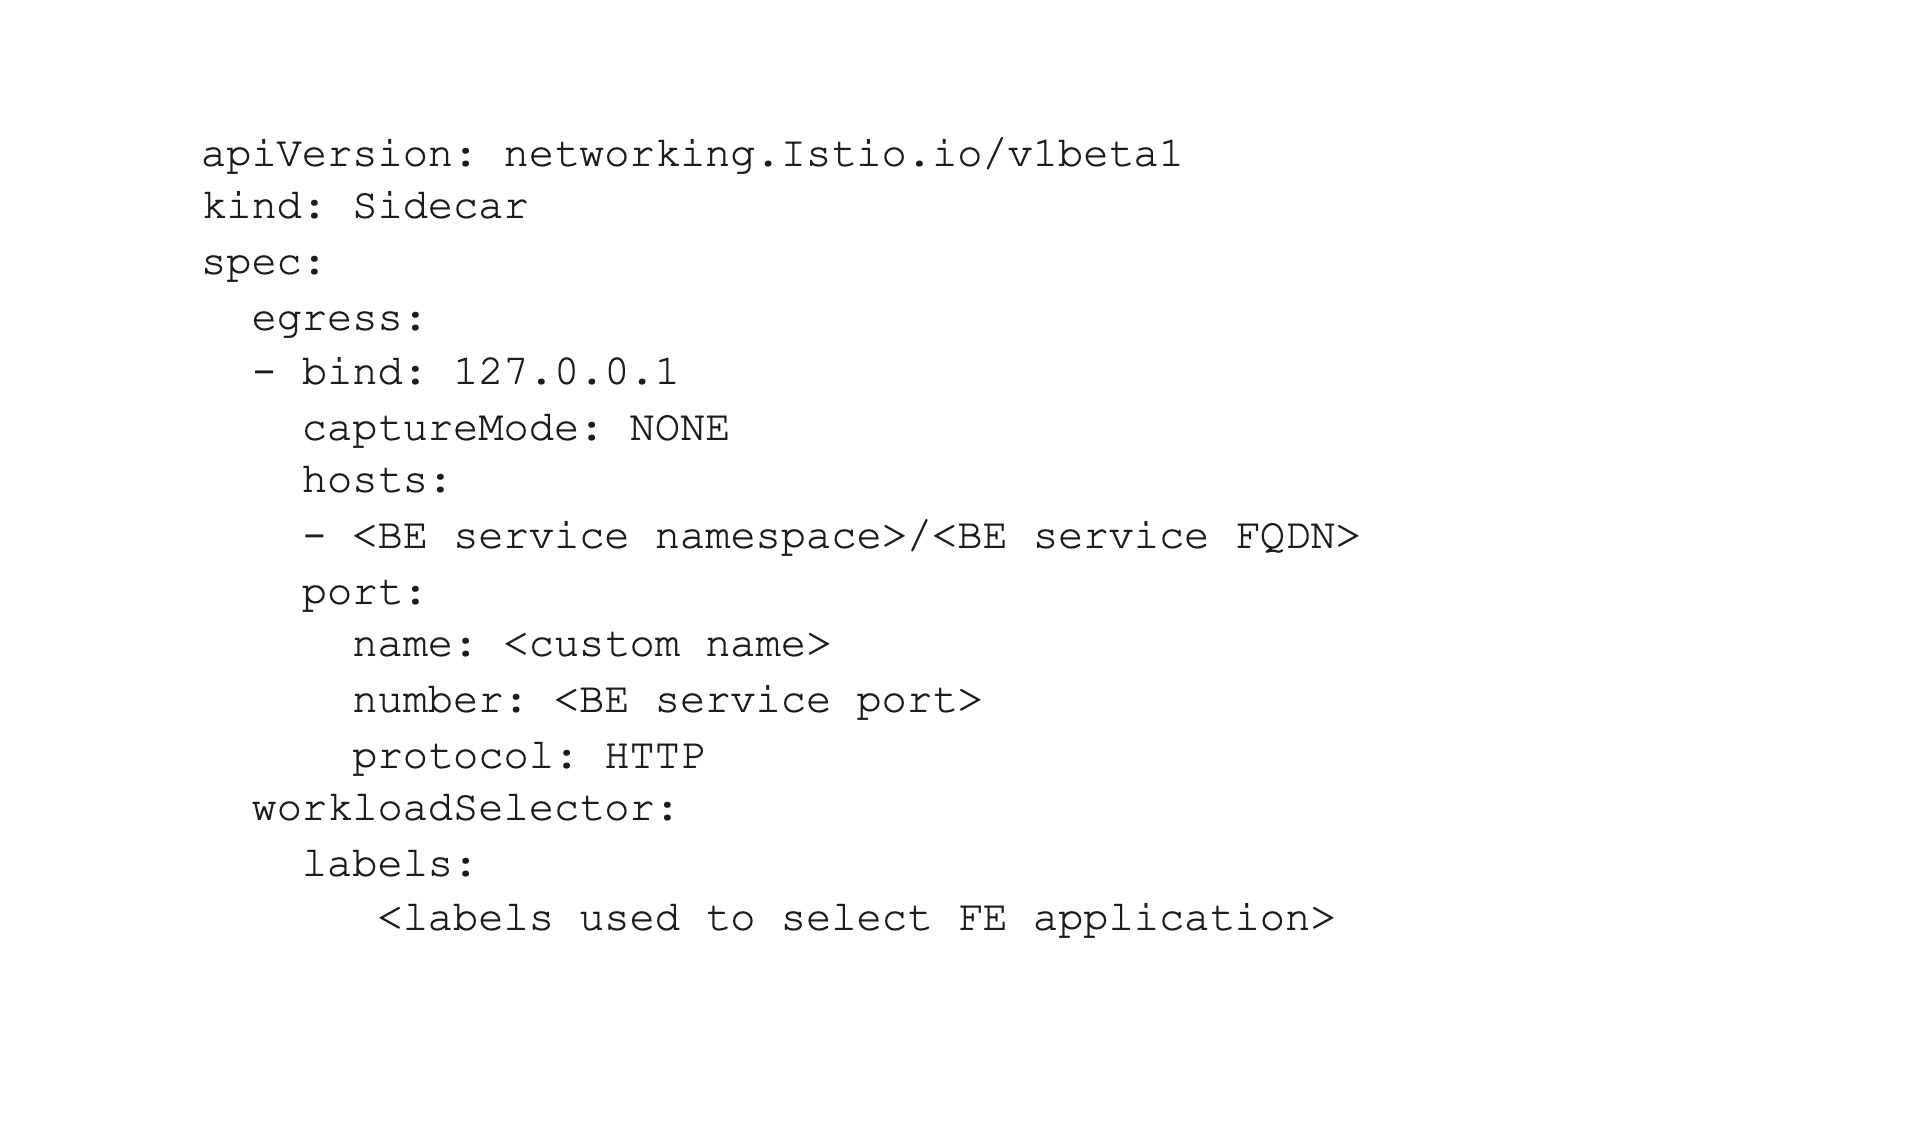Click the 127.0.0.1 bind address

tap(566, 373)
